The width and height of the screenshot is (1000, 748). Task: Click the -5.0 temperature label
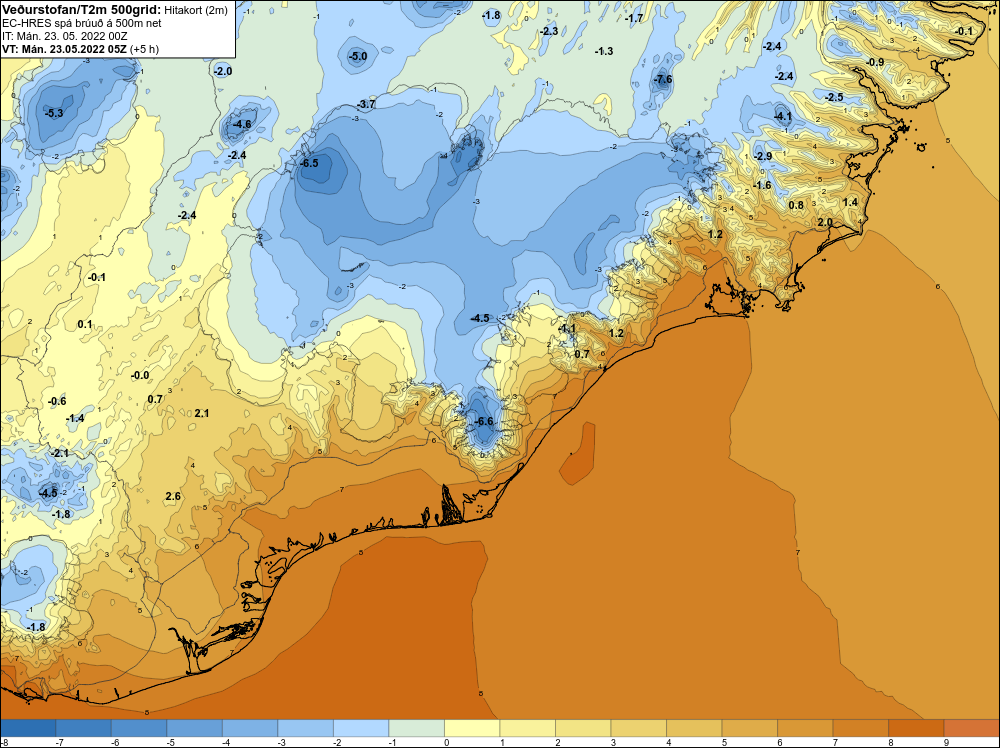pyautogui.click(x=358, y=57)
